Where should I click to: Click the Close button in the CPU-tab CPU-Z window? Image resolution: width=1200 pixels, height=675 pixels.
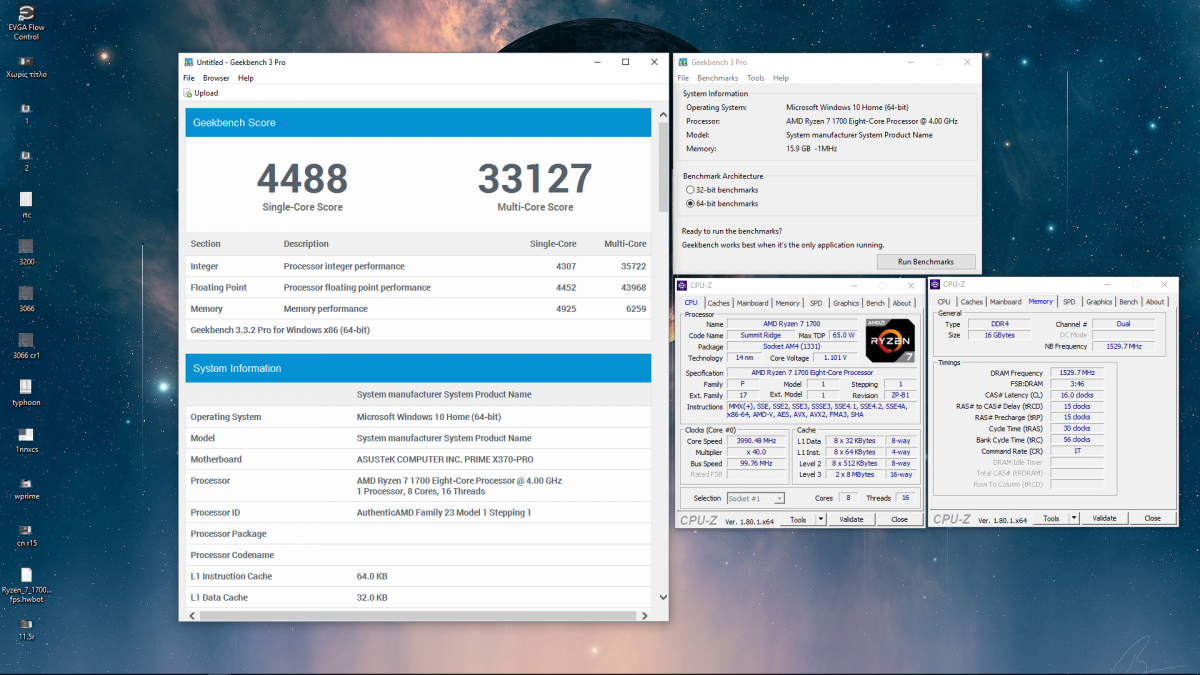(x=900, y=519)
